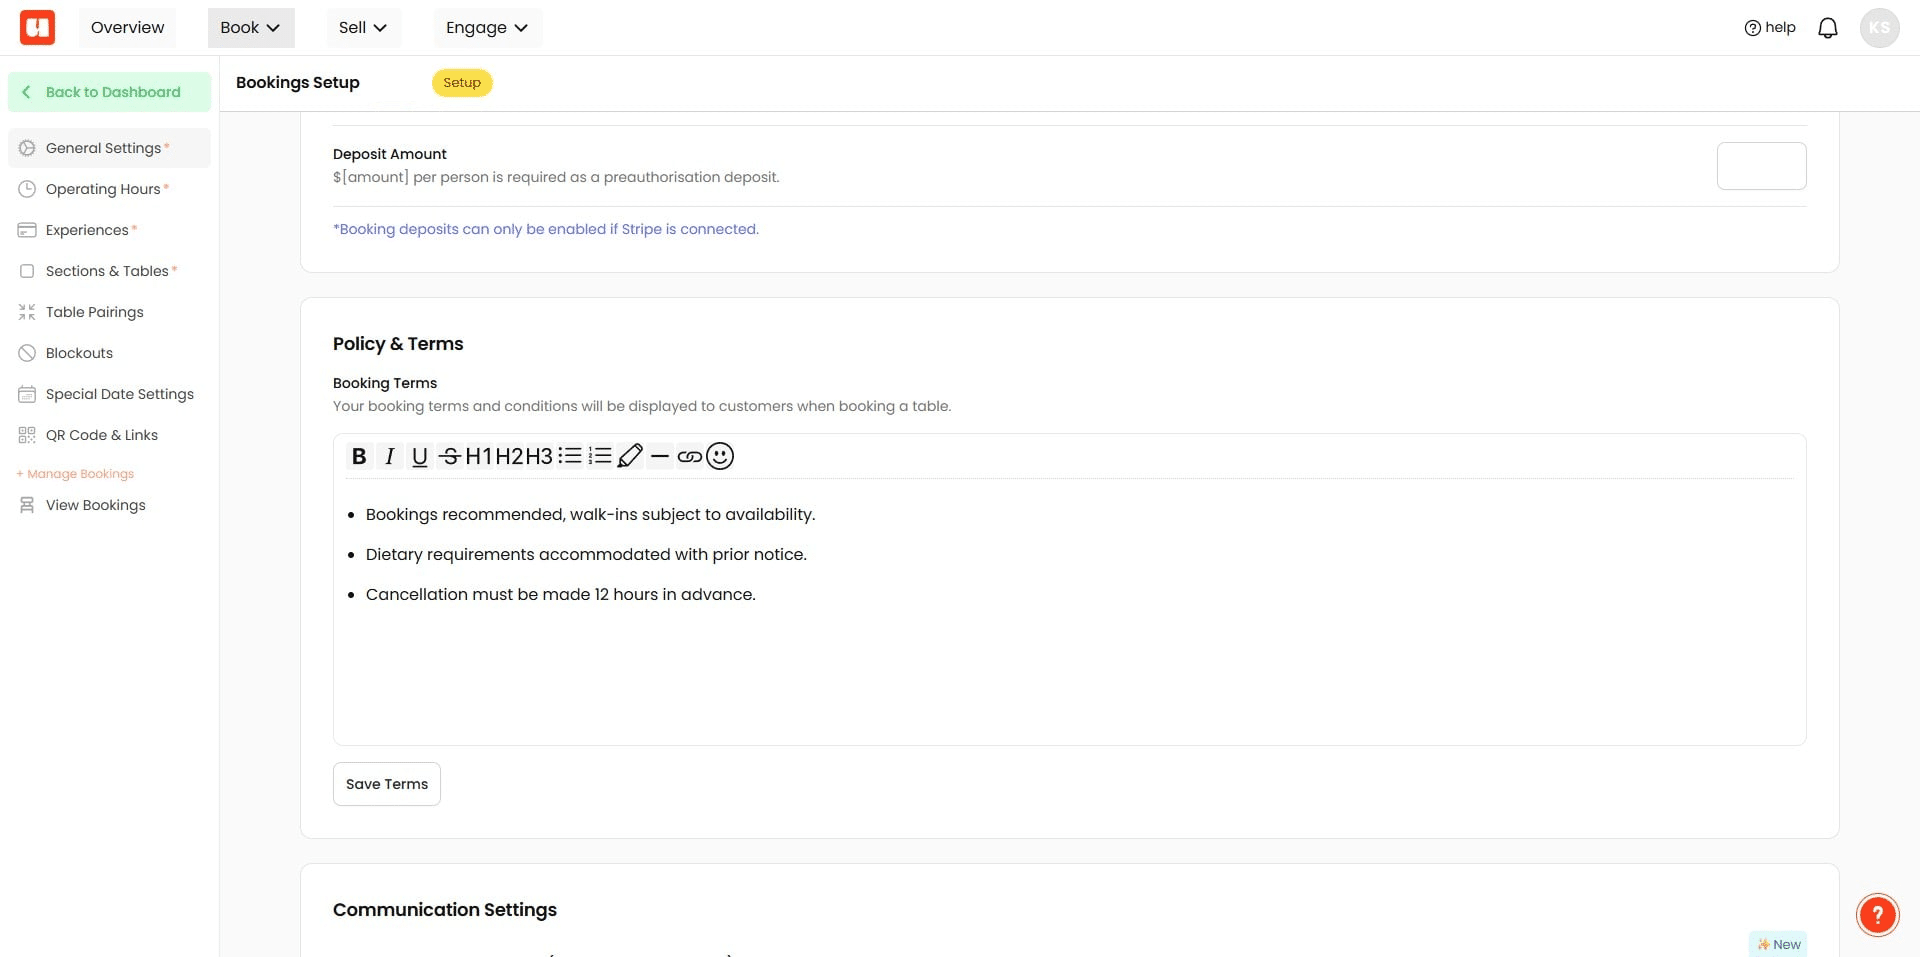This screenshot has height=957, width=1920.
Task: Open the KS user avatar menu
Action: [1879, 28]
